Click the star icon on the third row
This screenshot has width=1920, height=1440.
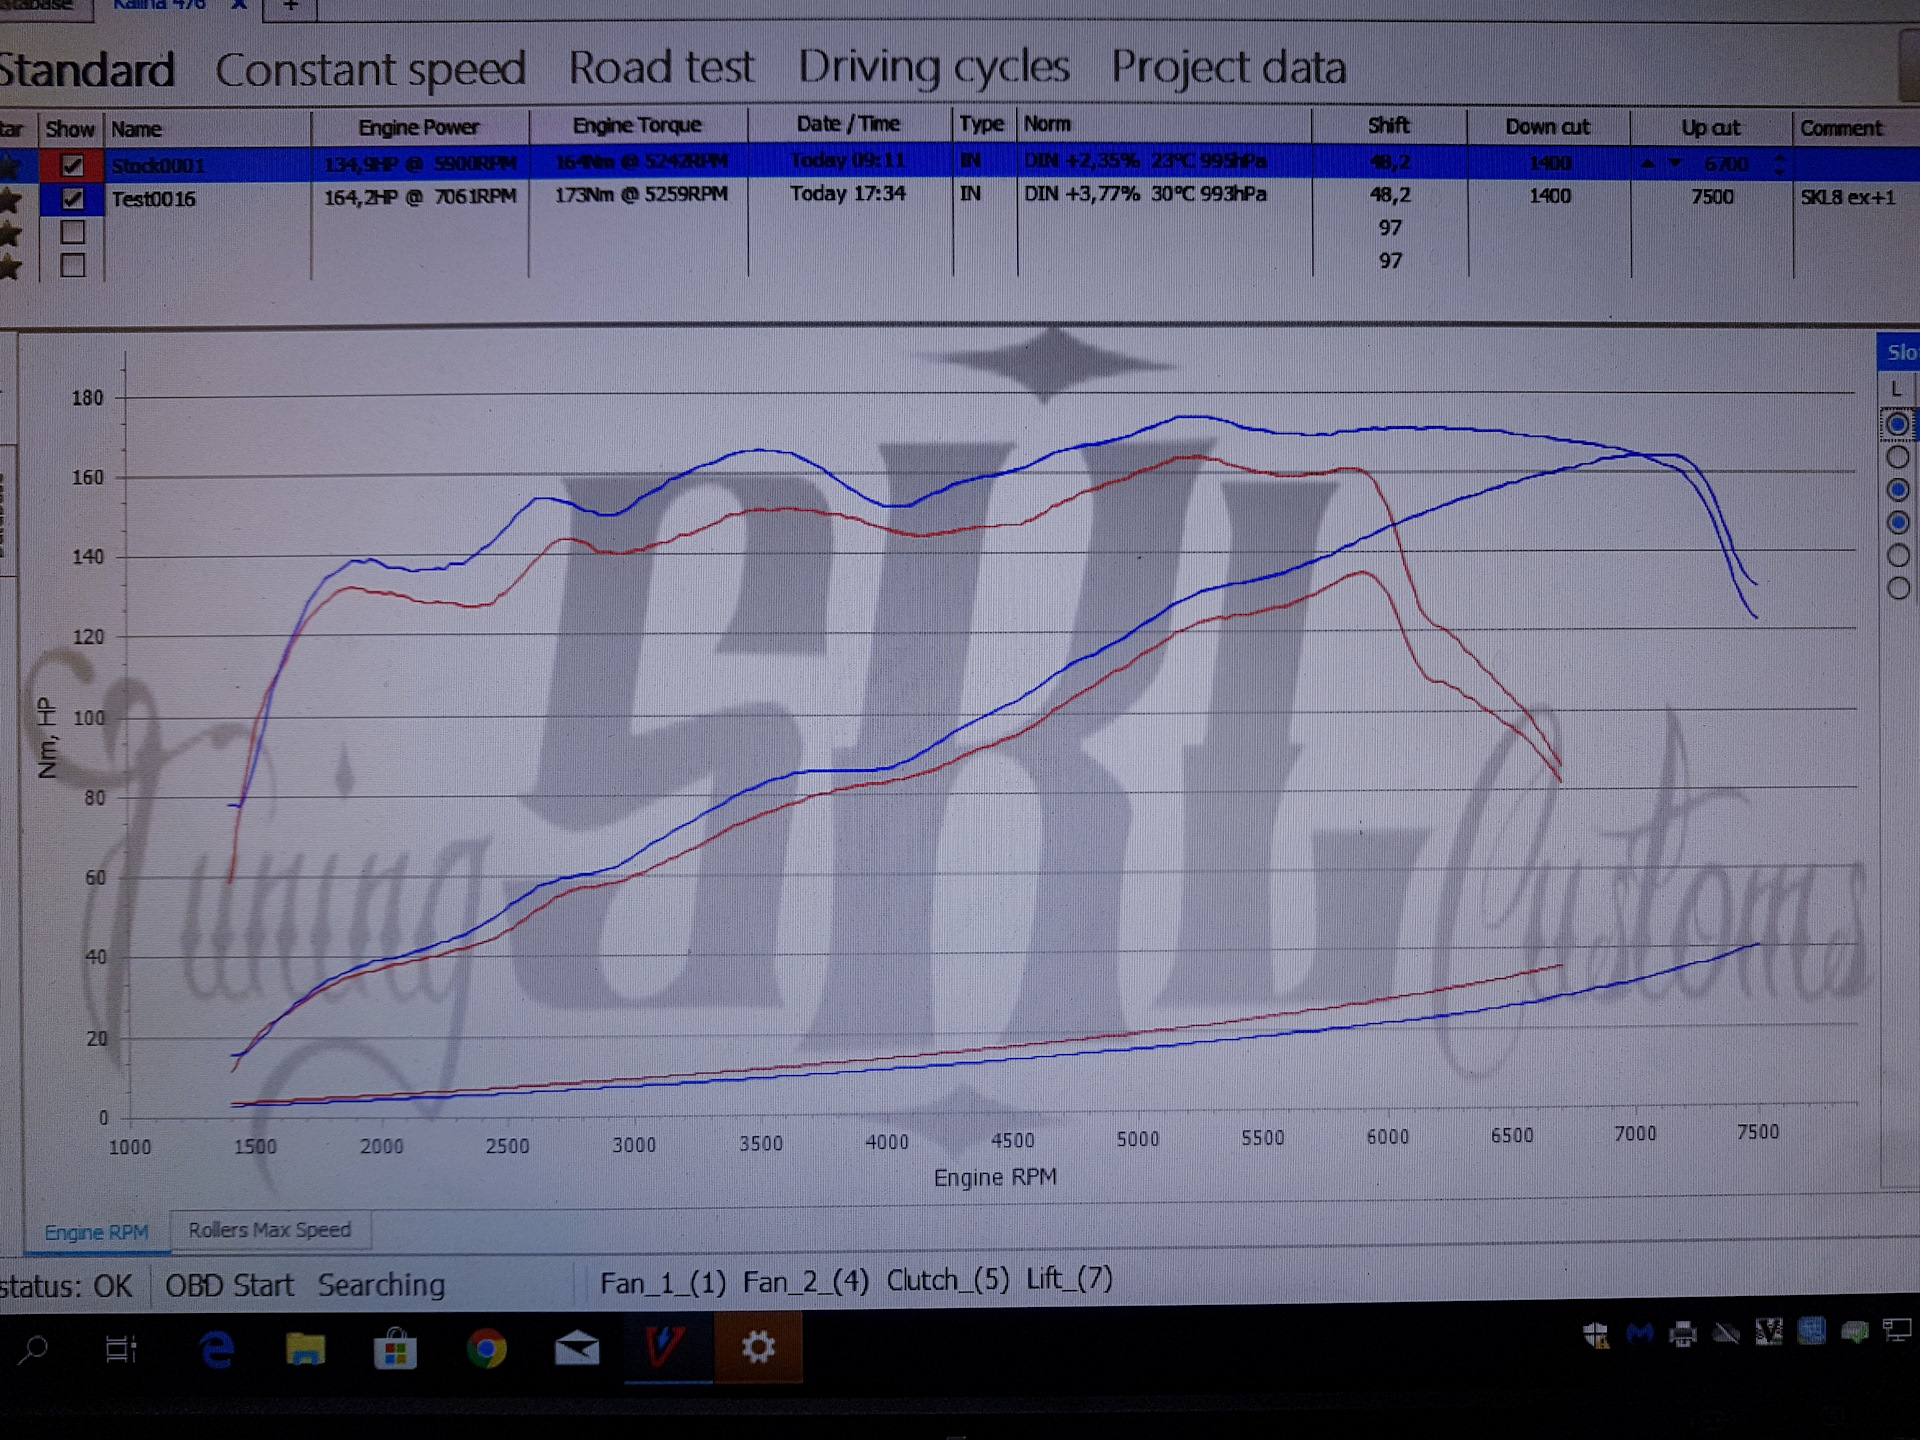(11, 234)
